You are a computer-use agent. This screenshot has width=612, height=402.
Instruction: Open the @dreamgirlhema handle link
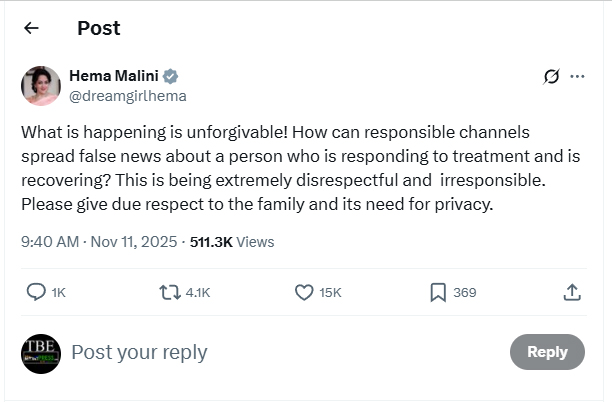pos(127,96)
